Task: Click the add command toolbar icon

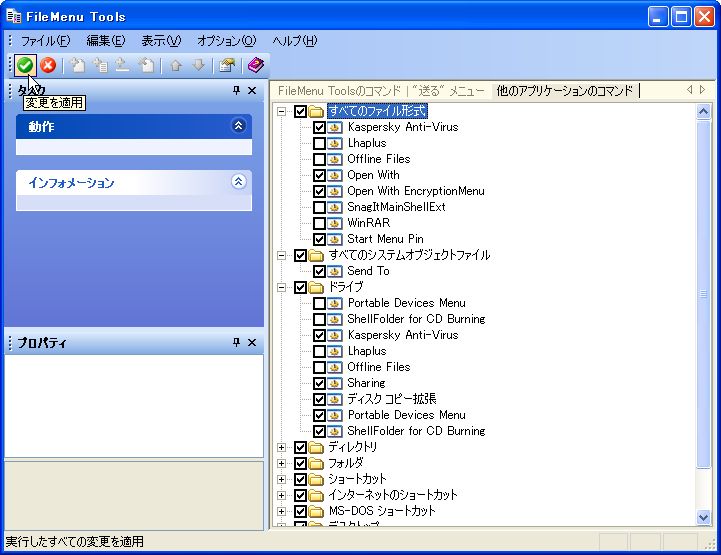Action: 78,65
